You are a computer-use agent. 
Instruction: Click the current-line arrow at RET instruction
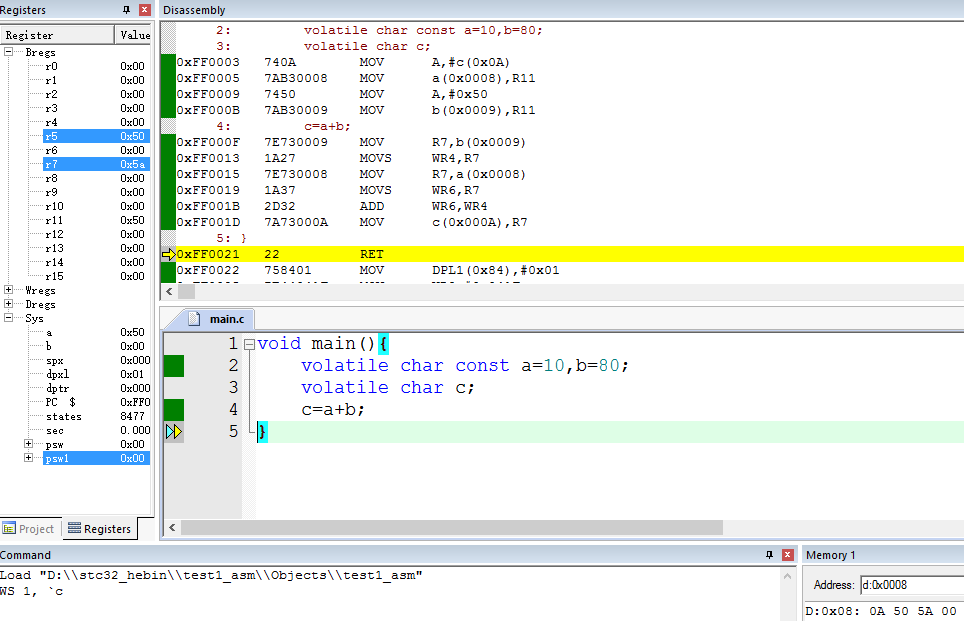point(168,254)
